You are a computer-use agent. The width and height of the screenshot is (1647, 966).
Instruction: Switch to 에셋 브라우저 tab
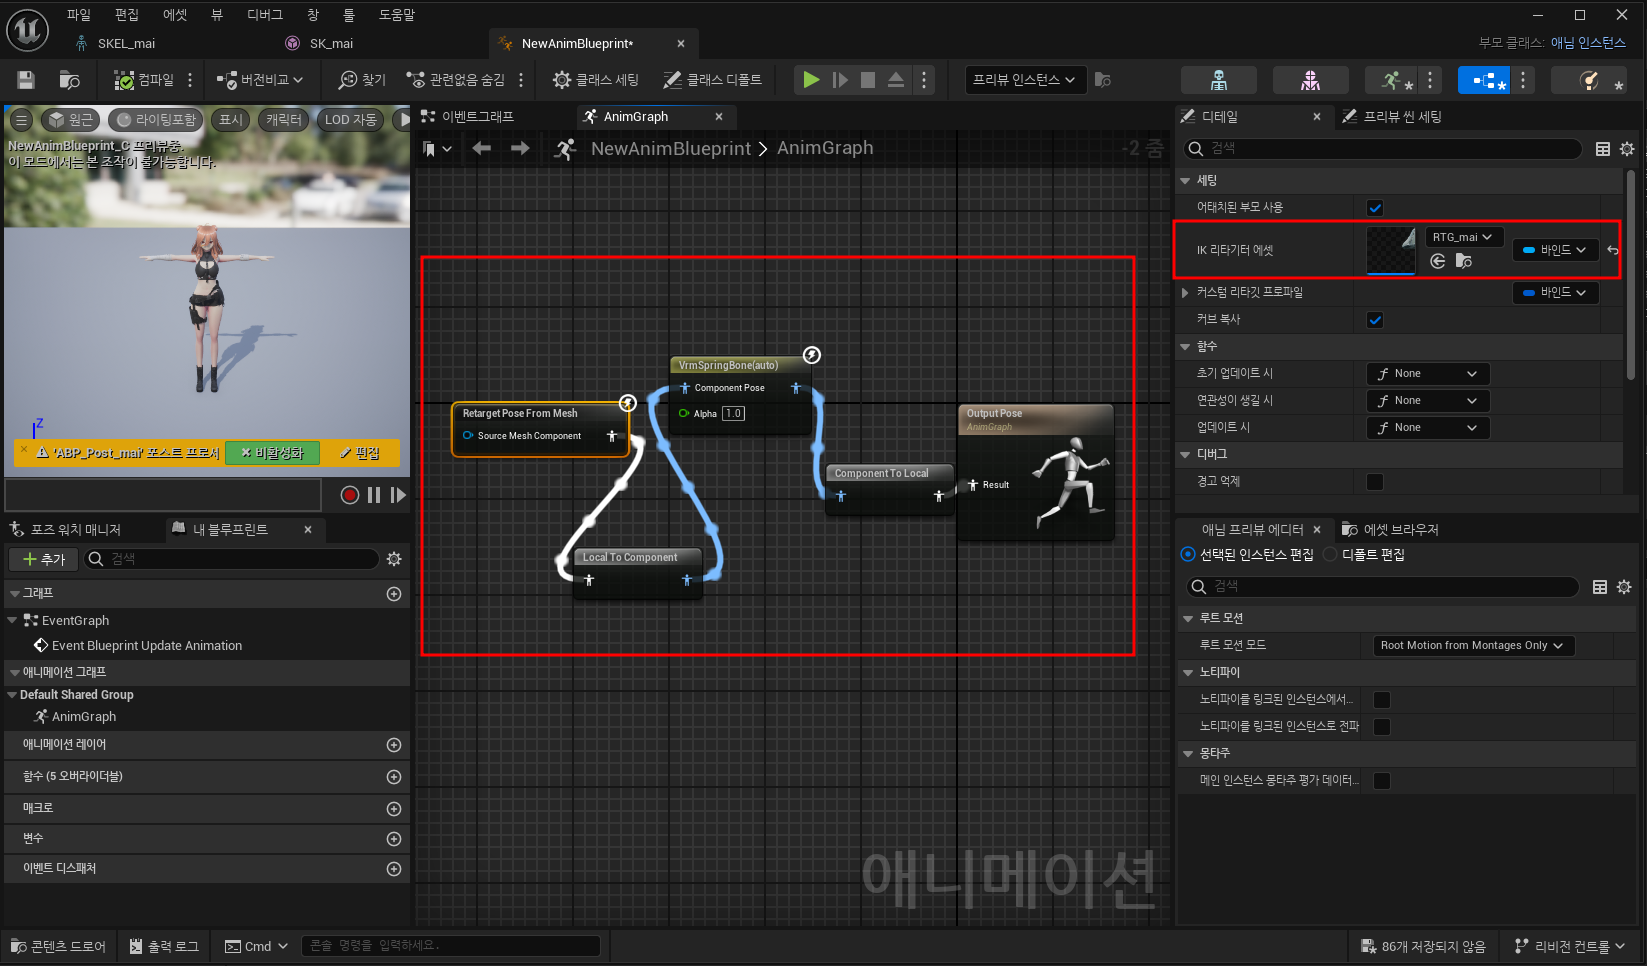(x=1390, y=530)
